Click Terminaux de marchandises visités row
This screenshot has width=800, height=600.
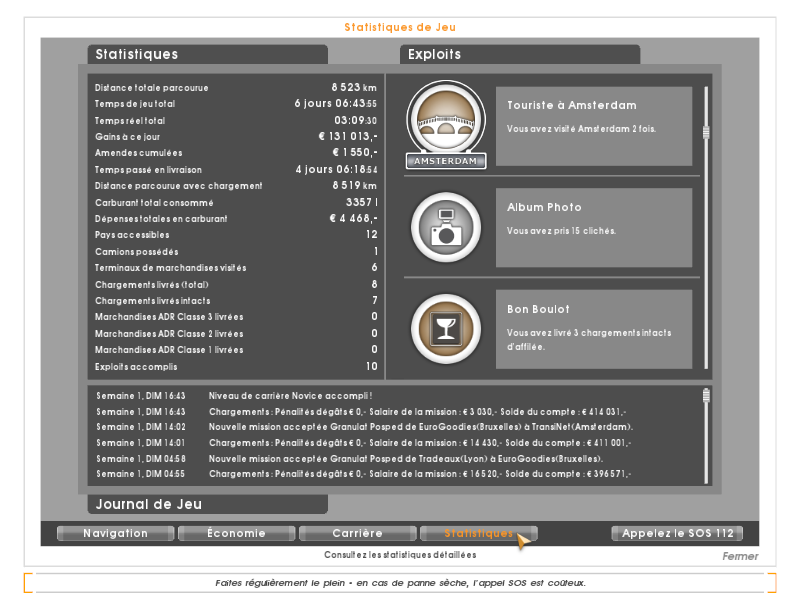click(x=236, y=268)
